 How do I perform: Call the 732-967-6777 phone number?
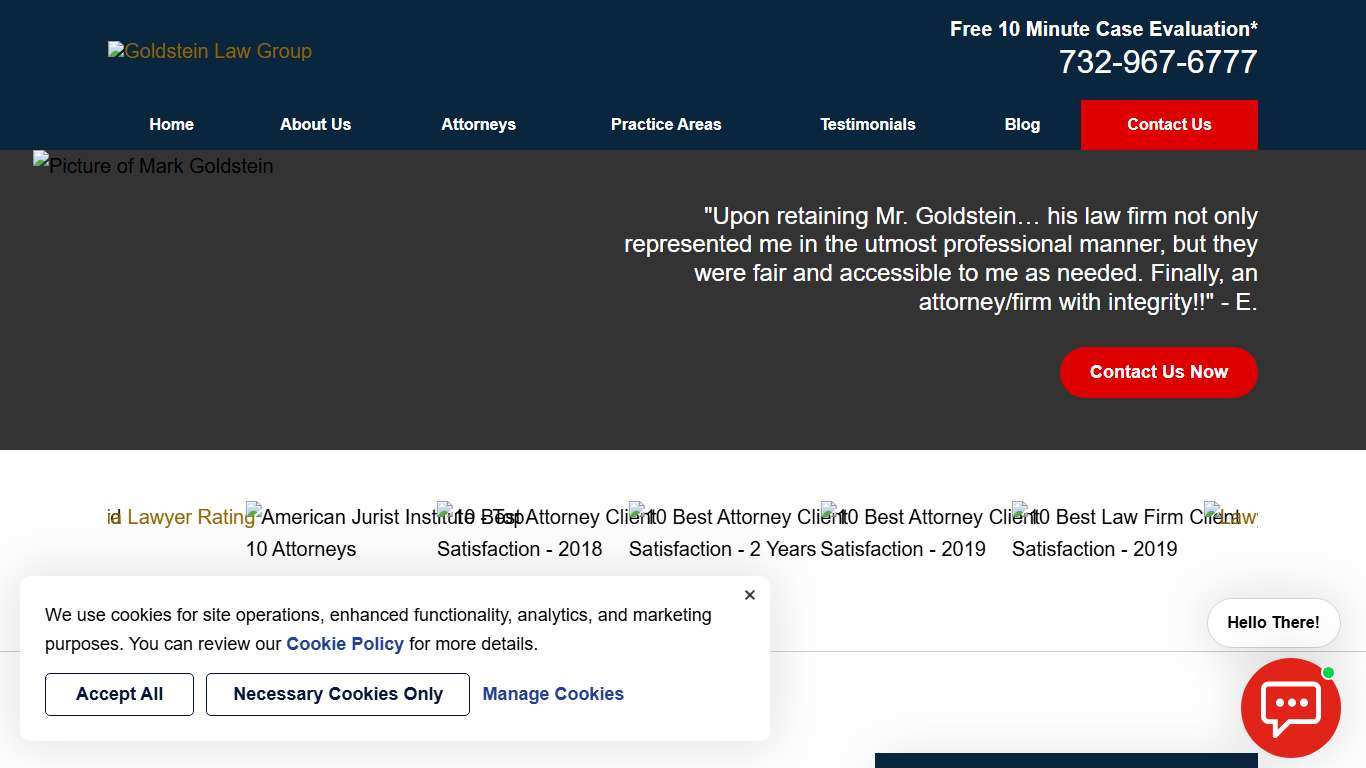(x=1157, y=62)
